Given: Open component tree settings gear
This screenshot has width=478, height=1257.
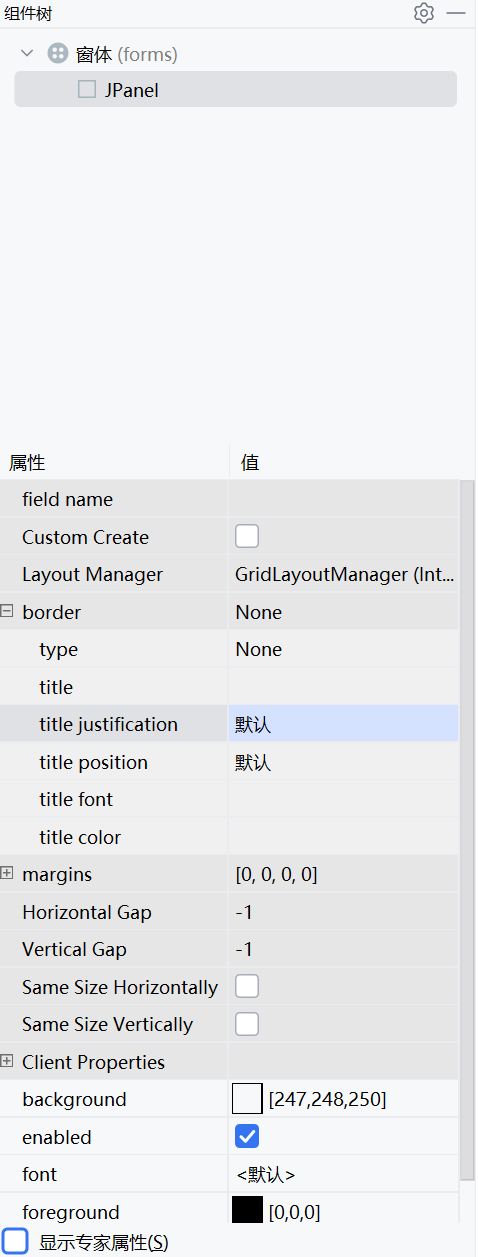Looking at the screenshot, I should tap(424, 13).
